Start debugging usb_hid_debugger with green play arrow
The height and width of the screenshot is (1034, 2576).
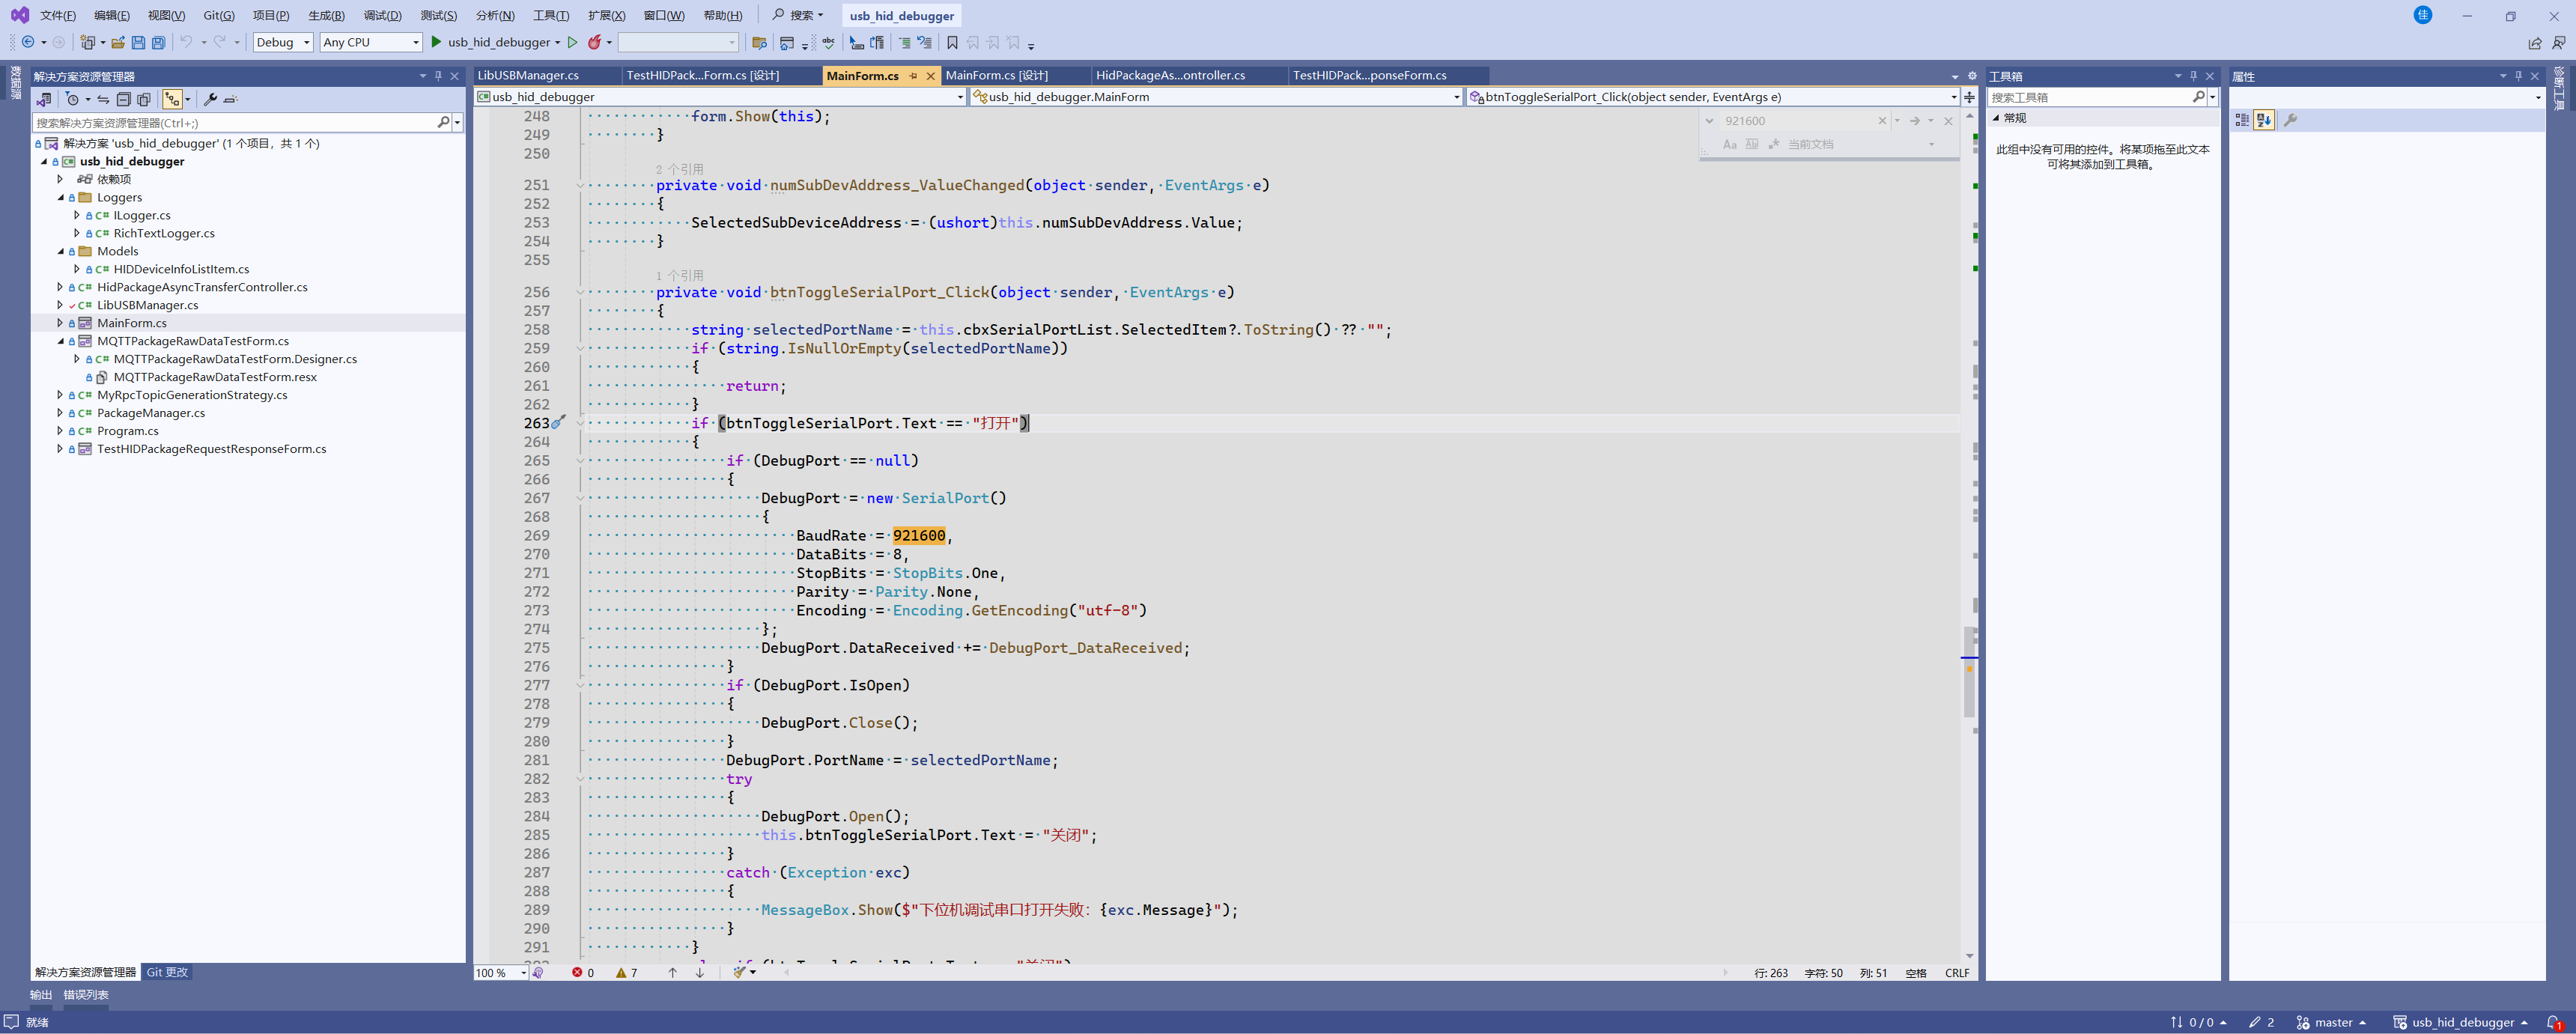(436, 42)
